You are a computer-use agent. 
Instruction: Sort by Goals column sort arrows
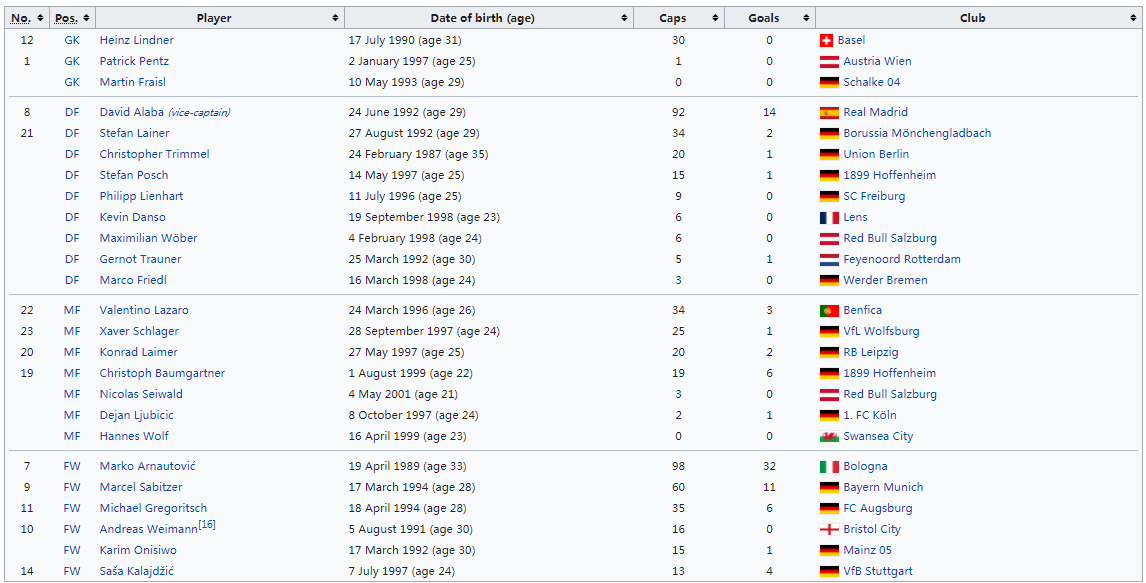coord(805,18)
